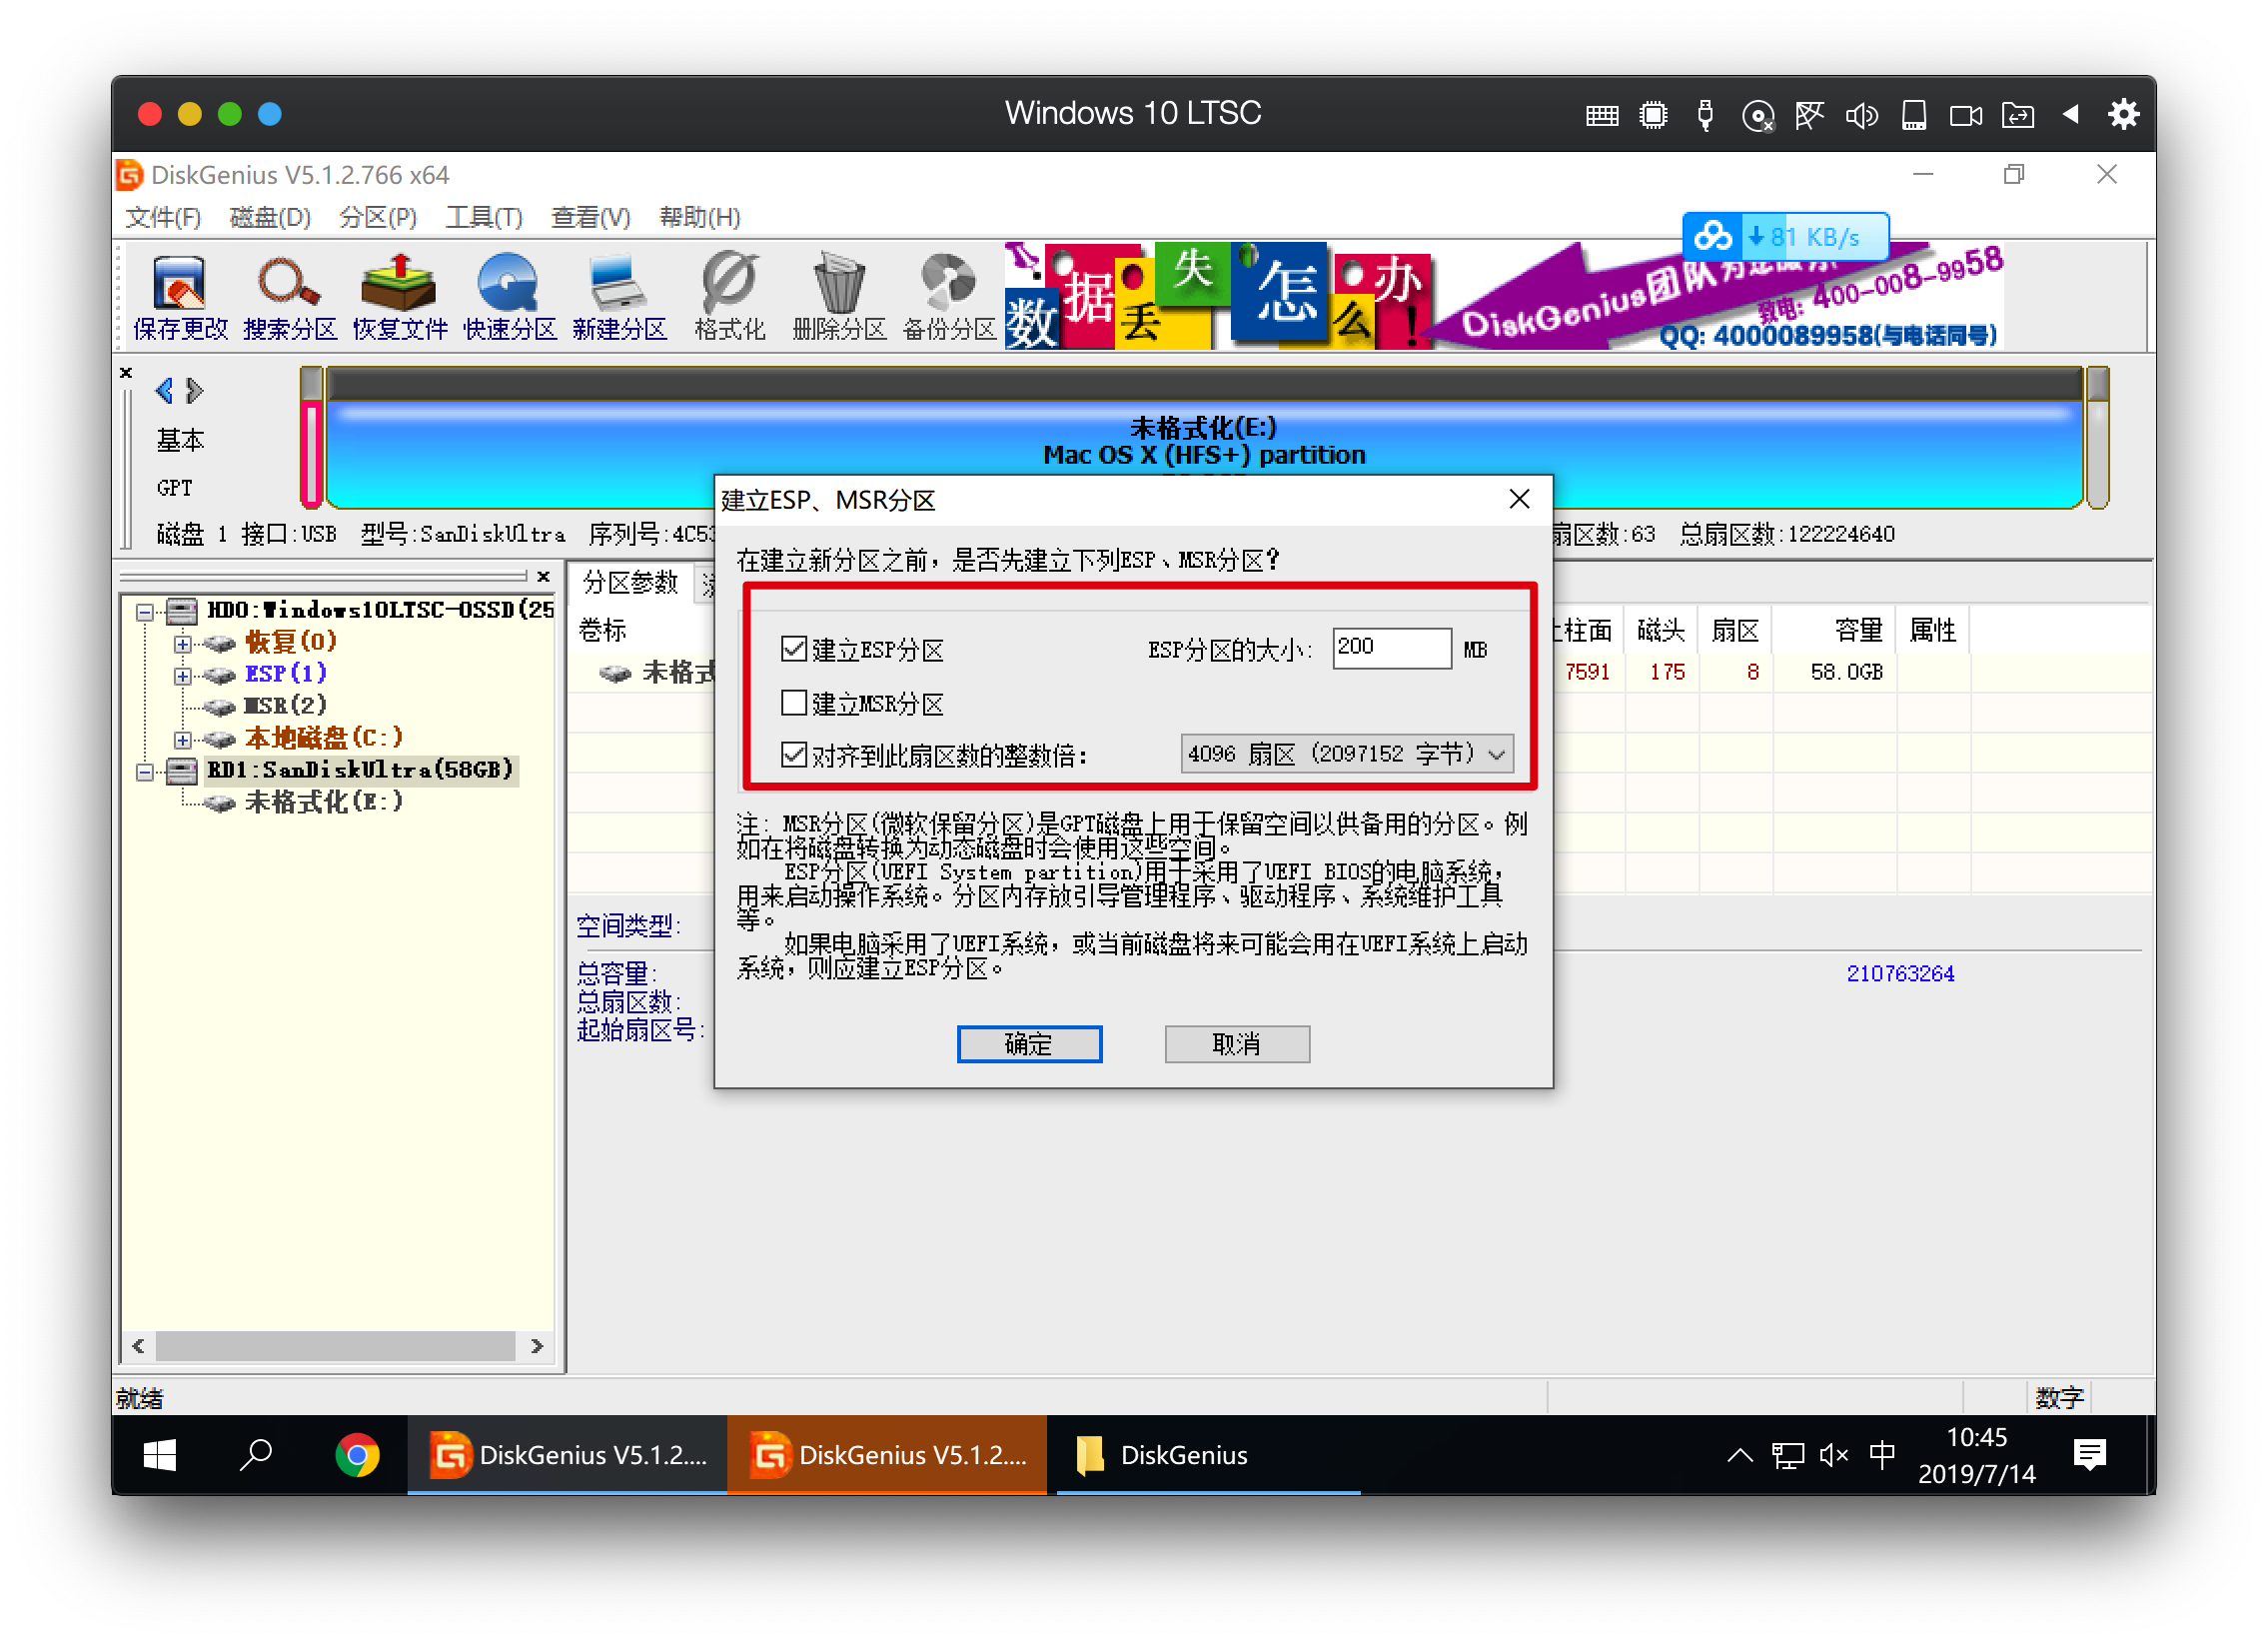The image size is (2268, 1643).
Task: Open the 磁盘(D) menu
Action: tap(270, 217)
